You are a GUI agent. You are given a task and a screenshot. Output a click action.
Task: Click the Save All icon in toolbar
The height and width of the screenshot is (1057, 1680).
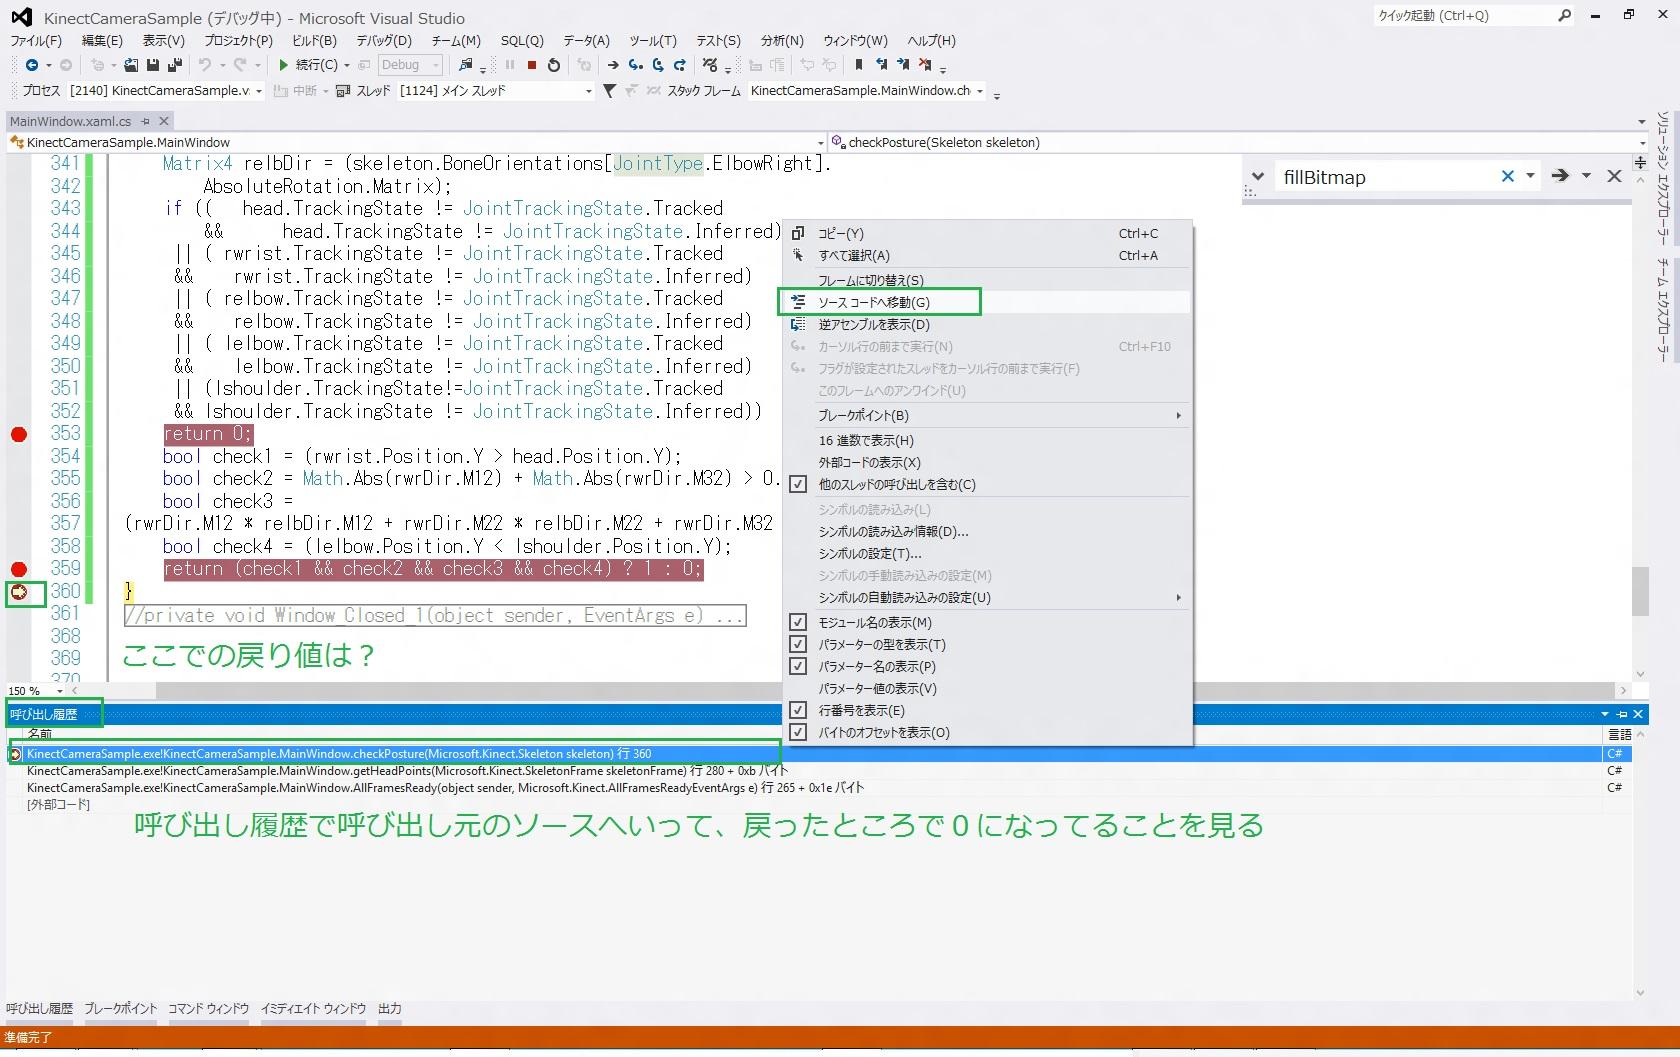pyautogui.click(x=174, y=65)
